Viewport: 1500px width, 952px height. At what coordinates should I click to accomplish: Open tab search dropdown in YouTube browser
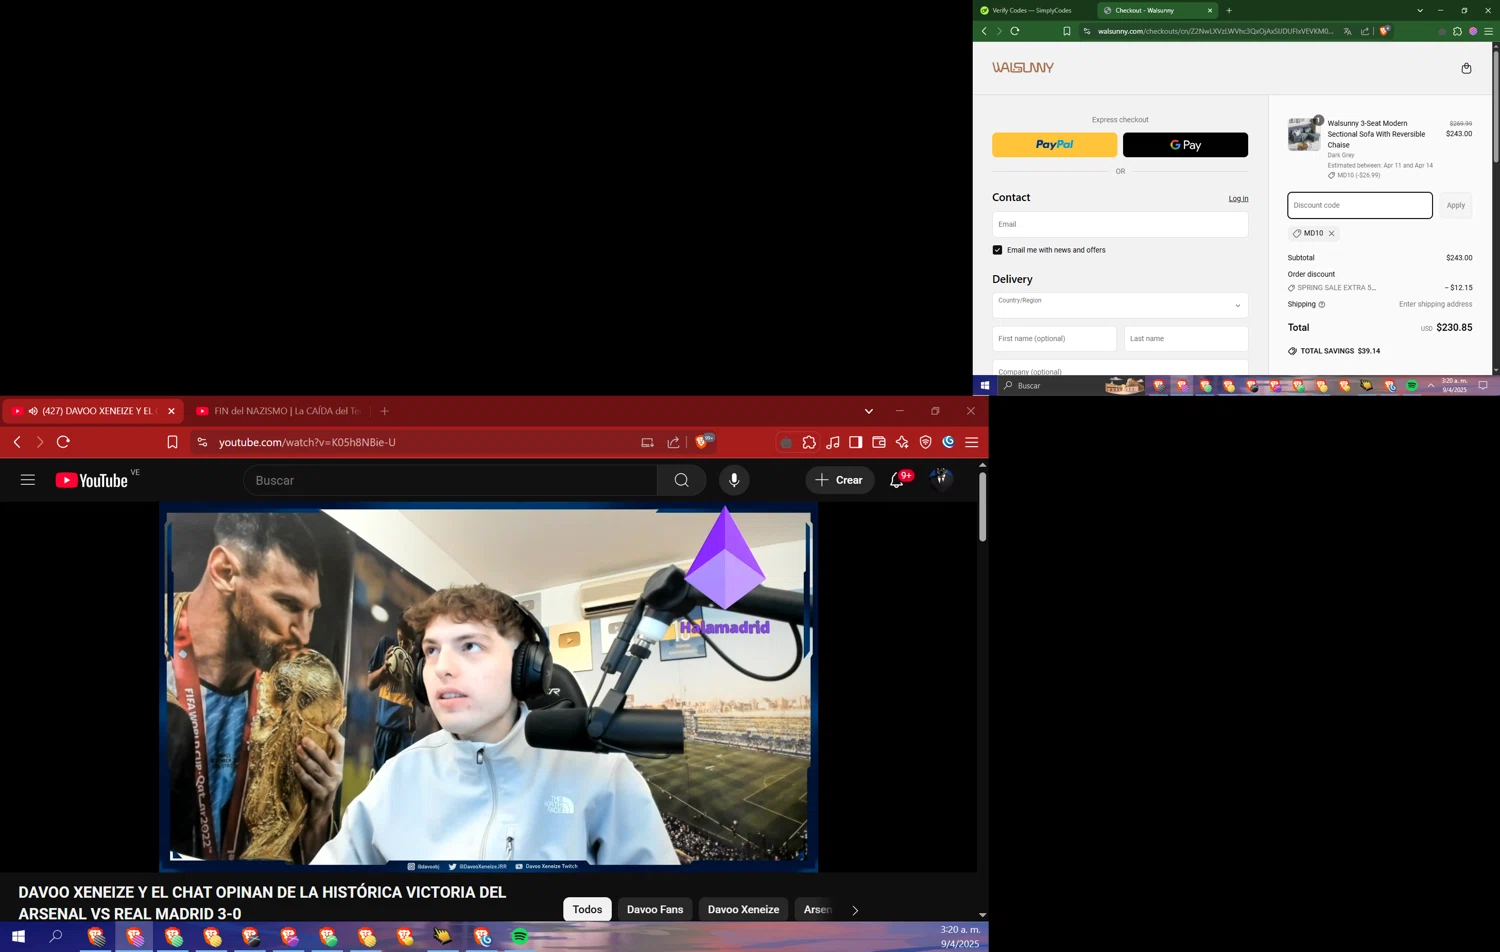point(868,411)
